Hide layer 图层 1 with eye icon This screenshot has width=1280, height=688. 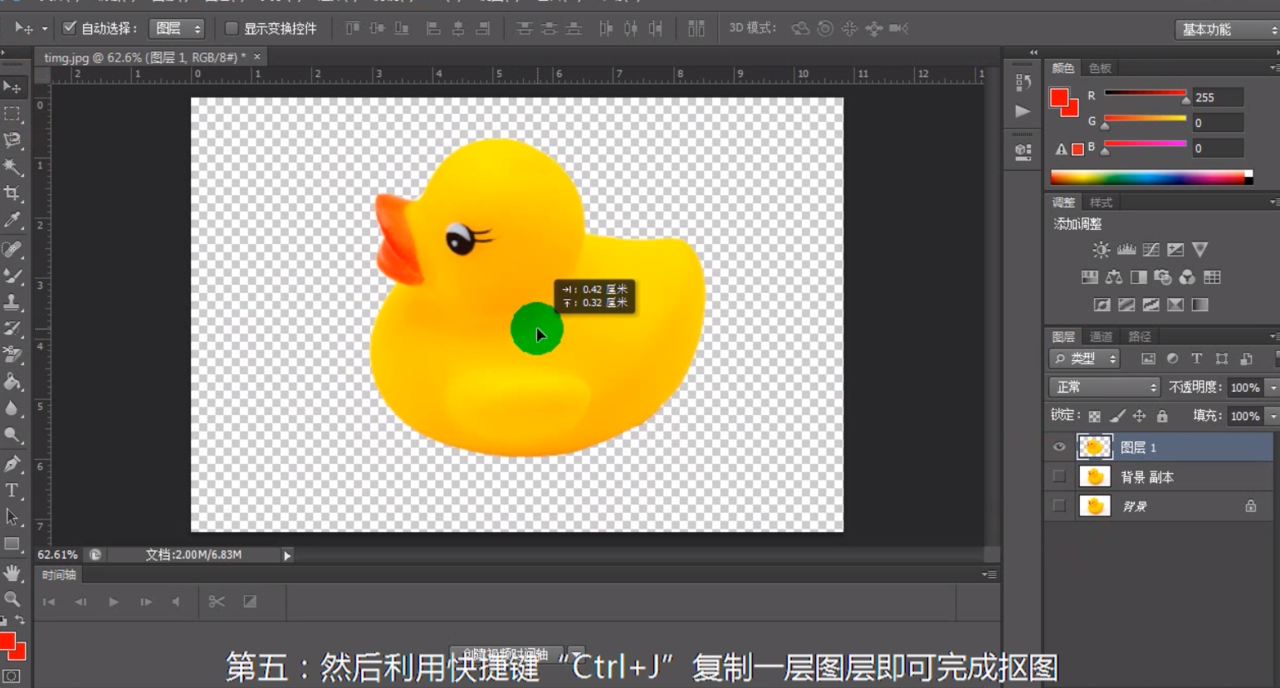point(1060,447)
